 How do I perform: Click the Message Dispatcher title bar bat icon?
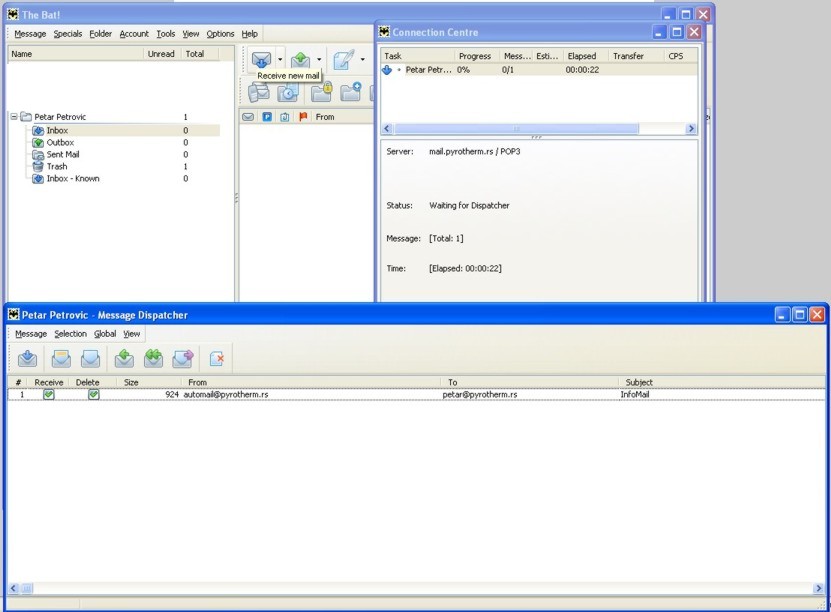14,315
